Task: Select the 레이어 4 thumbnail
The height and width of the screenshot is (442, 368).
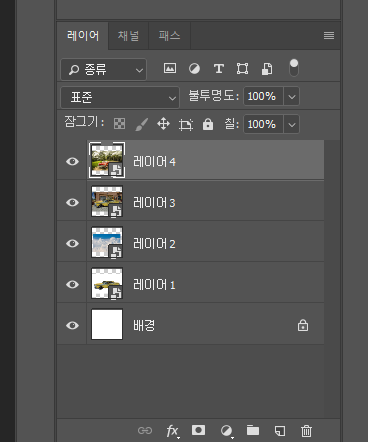Action: click(x=107, y=160)
